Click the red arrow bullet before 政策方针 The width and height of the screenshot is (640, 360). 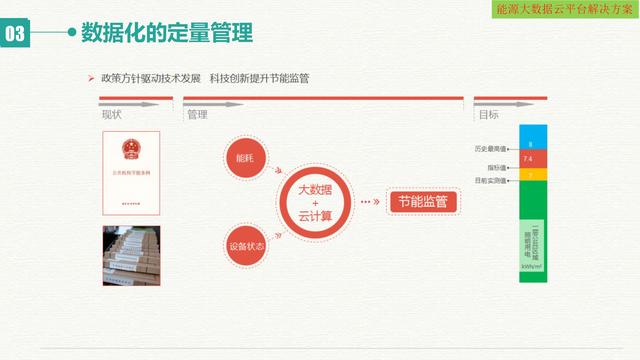point(91,78)
